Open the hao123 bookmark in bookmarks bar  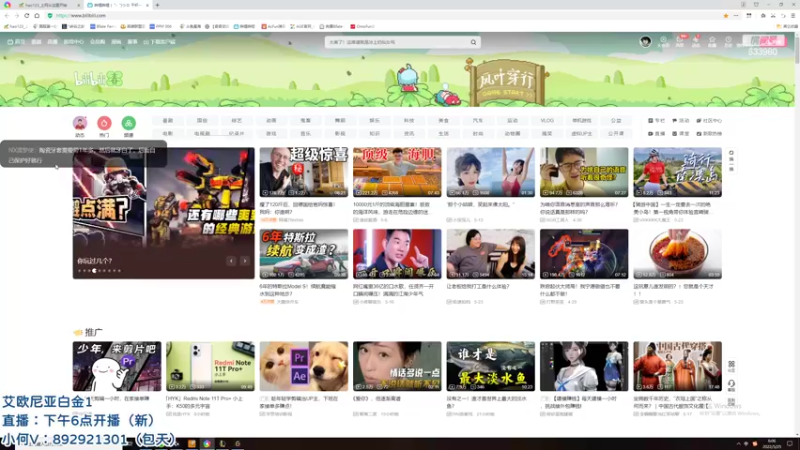(x=16, y=26)
